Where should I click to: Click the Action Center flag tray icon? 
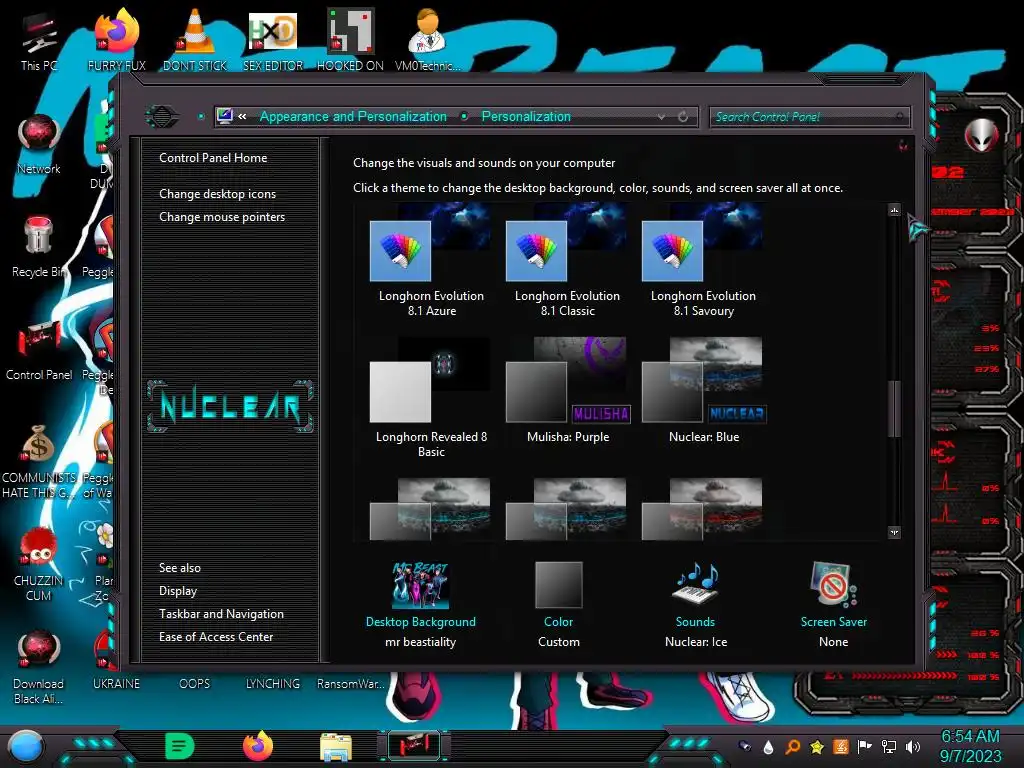click(865, 746)
